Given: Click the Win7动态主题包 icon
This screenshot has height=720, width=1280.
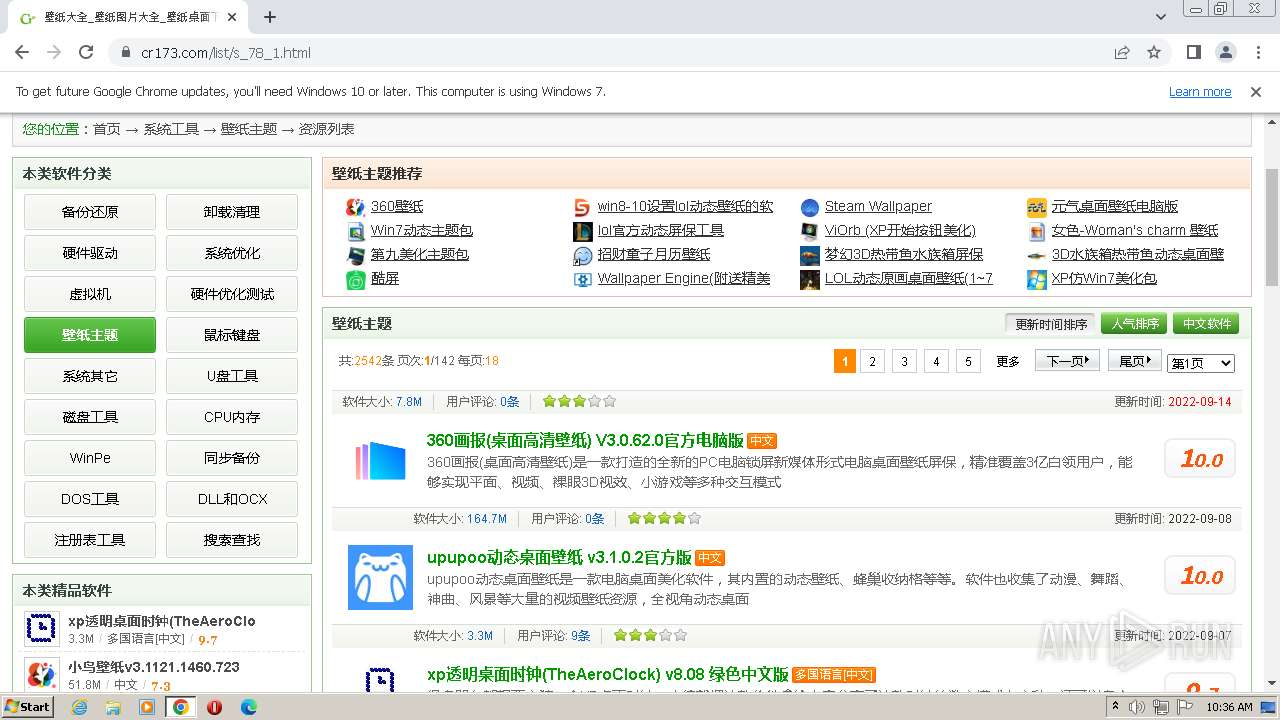Looking at the screenshot, I should point(355,231).
